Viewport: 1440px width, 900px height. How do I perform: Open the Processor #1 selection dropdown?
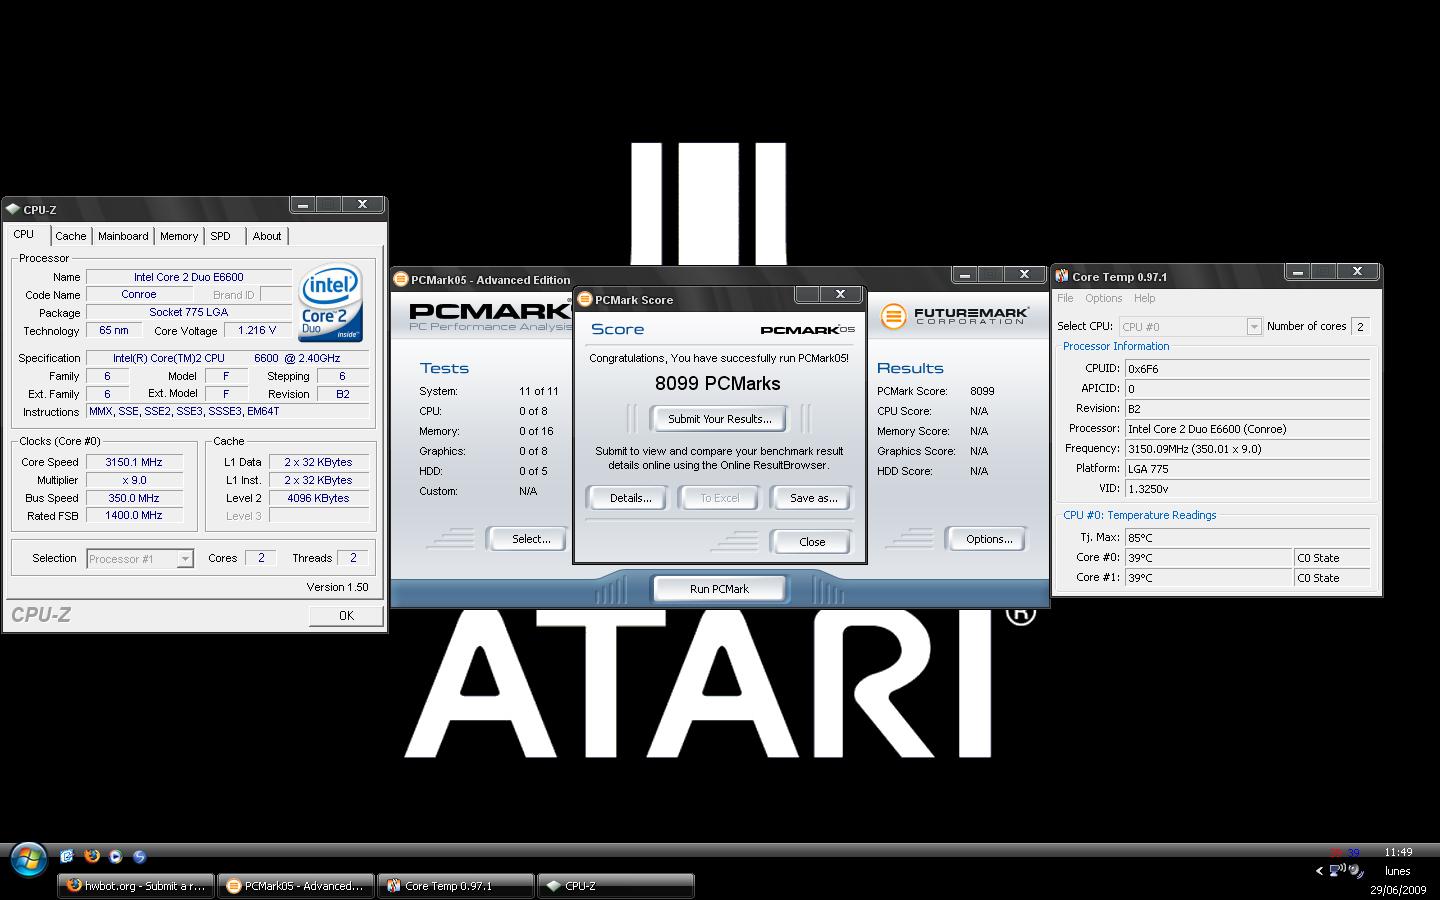click(139, 559)
